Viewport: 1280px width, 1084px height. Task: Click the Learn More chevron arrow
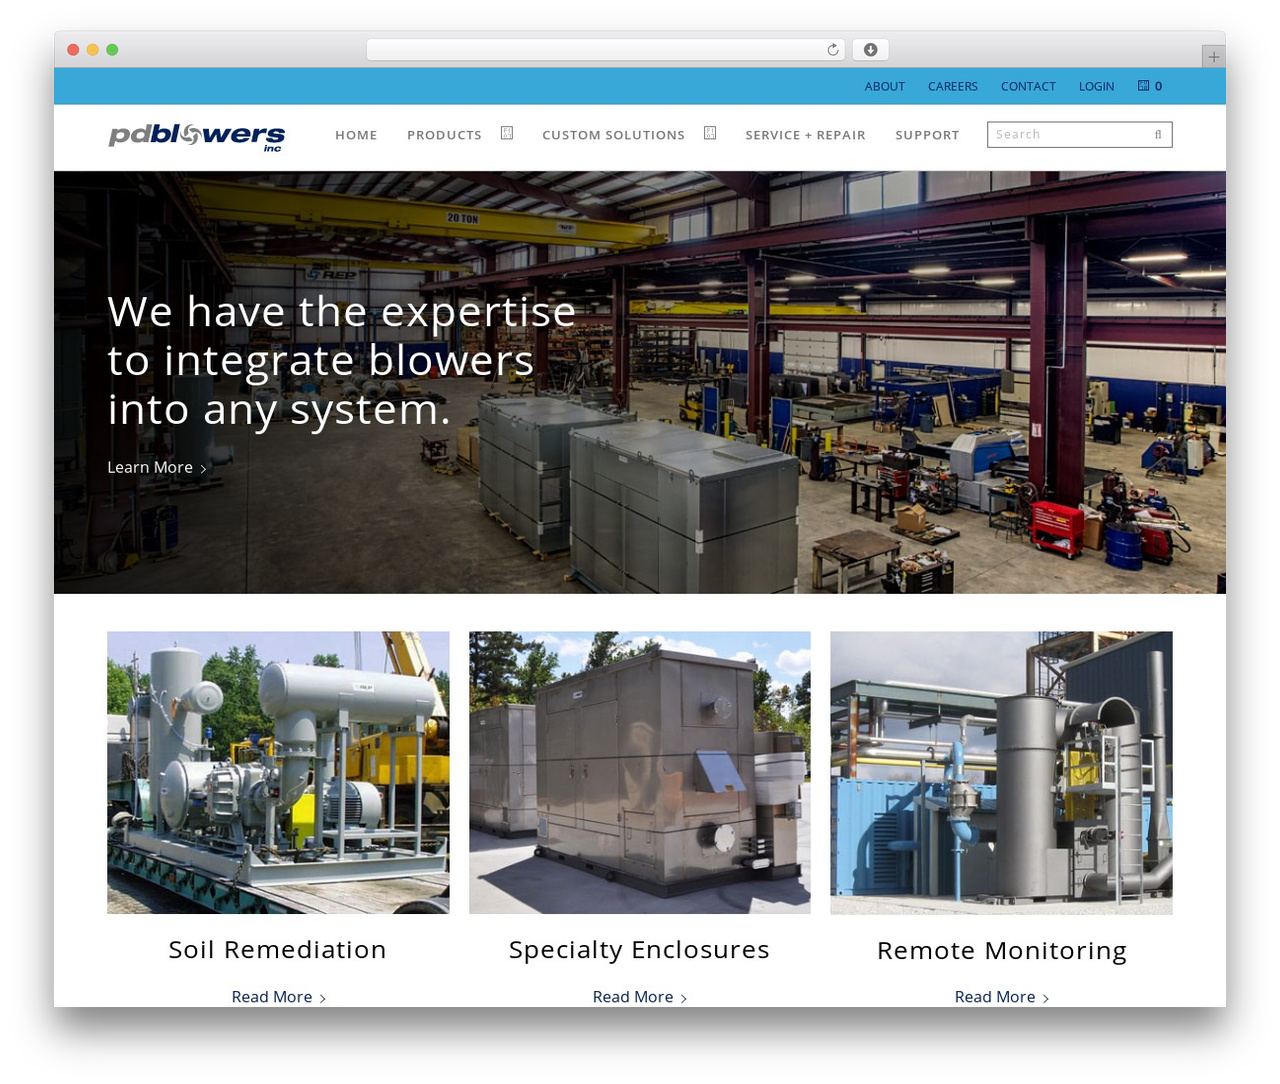[203, 469]
